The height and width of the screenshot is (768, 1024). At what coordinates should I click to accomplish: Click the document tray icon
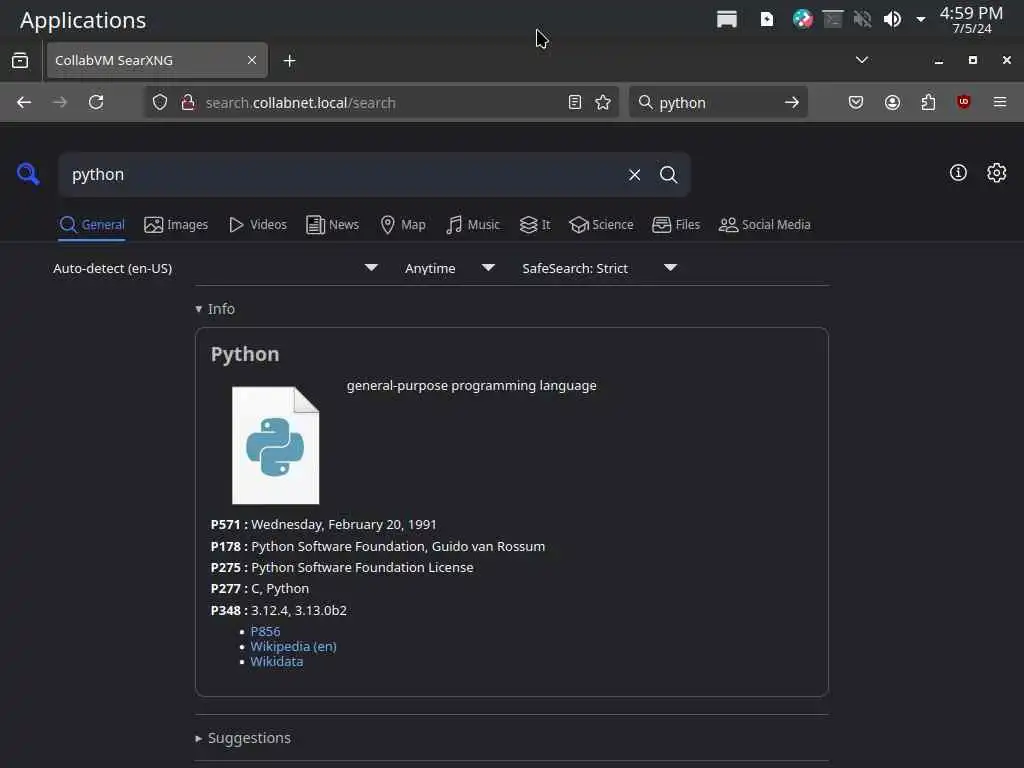pyautogui.click(x=767, y=20)
